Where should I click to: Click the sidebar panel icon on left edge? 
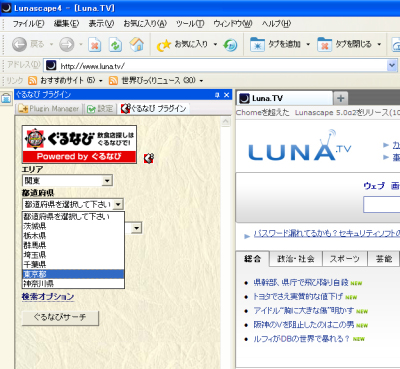pyautogui.click(x=6, y=98)
